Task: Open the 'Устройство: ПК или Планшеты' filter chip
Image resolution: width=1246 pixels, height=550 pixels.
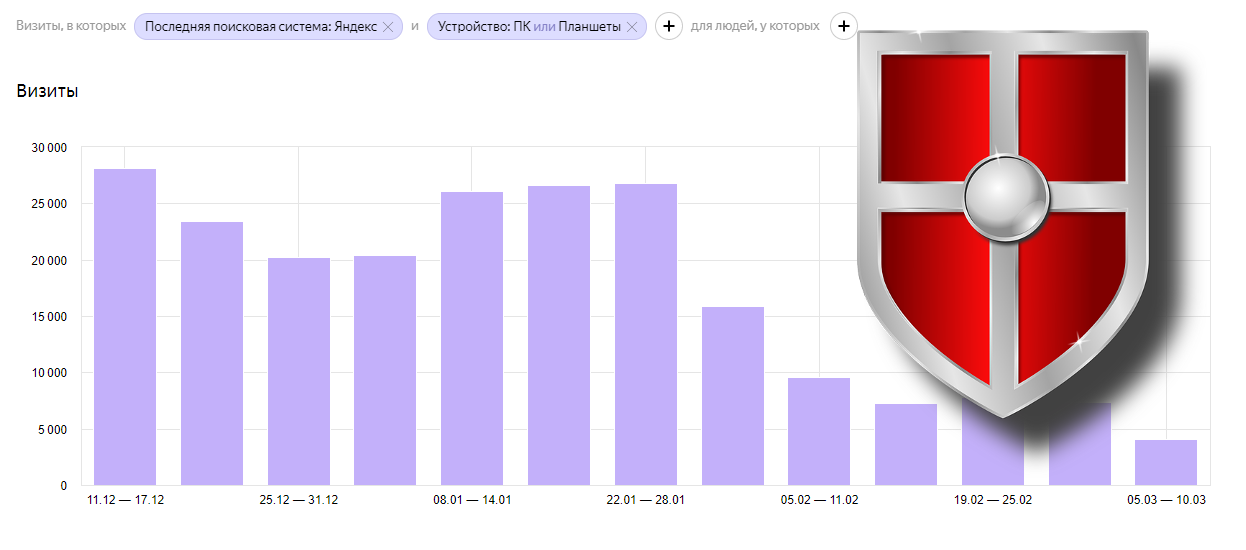Action: pyautogui.click(x=528, y=27)
